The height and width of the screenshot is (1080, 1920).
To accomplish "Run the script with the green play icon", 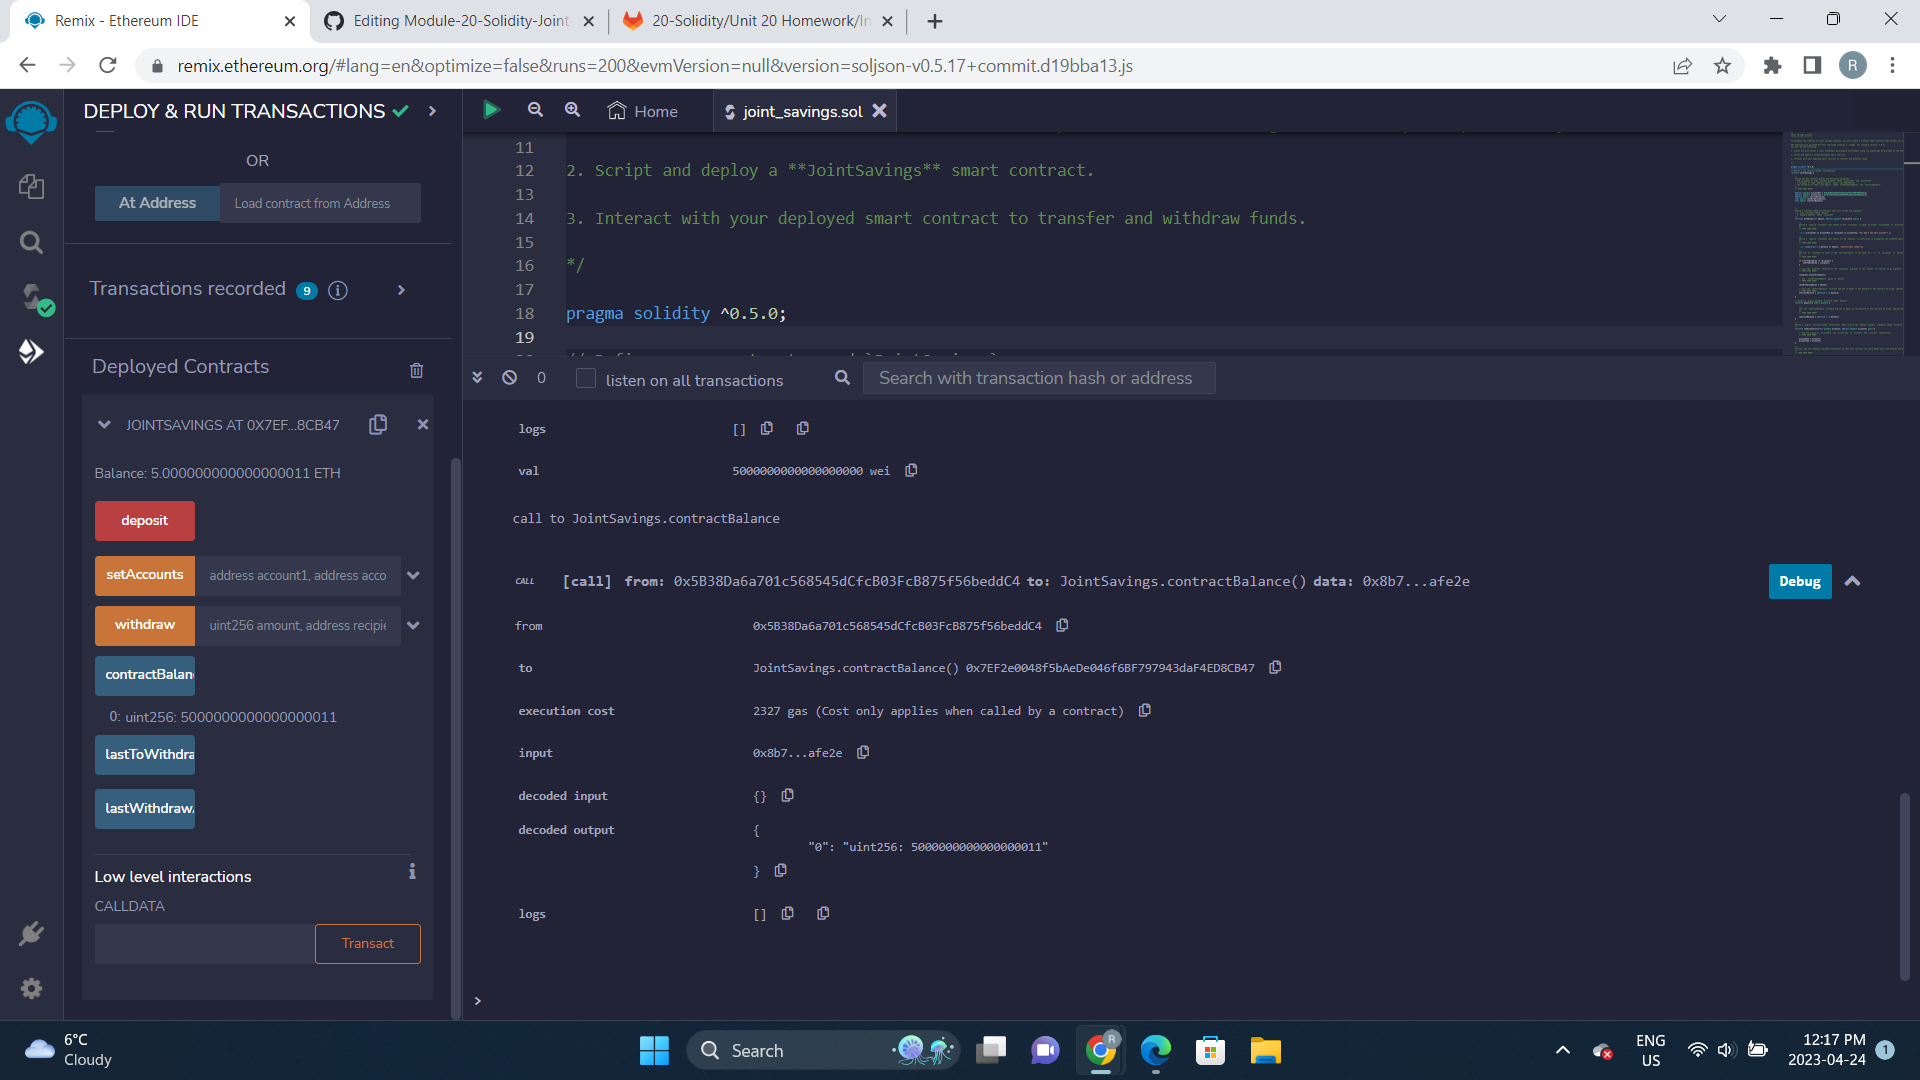I will click(x=491, y=110).
